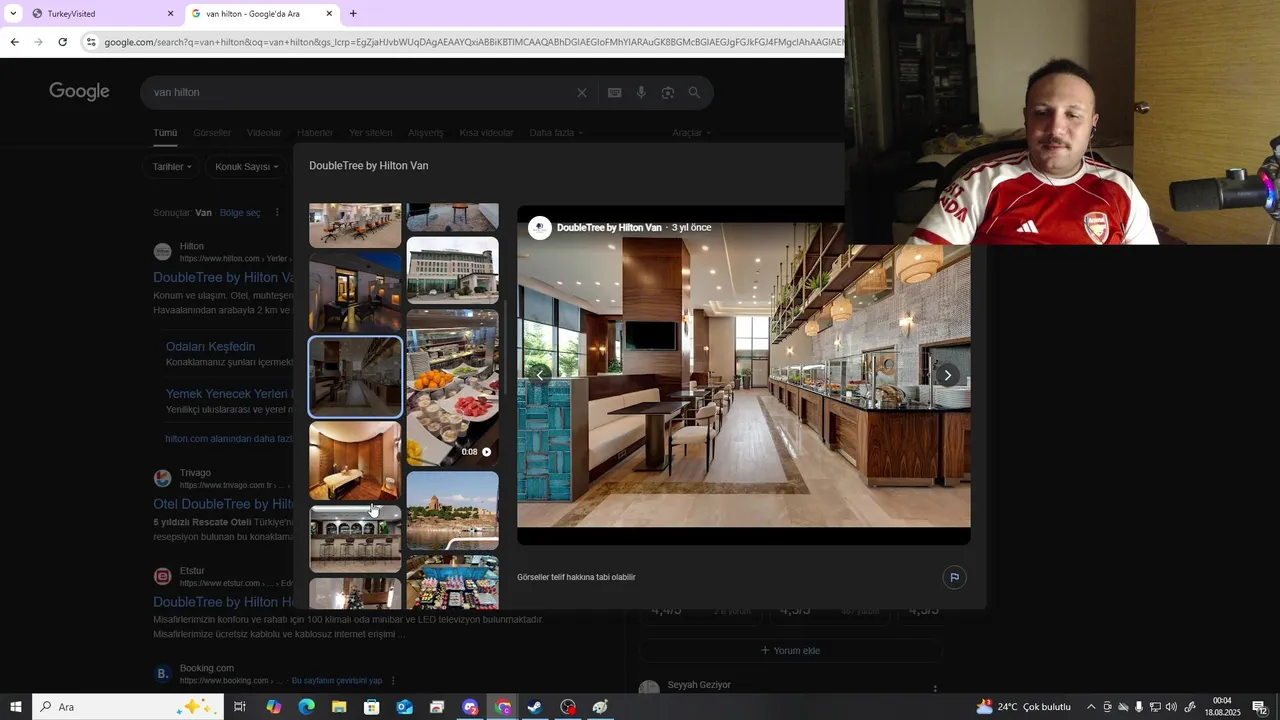Select the Akdamar island lake thumbnail
This screenshot has height=720, width=1280.
[452, 511]
